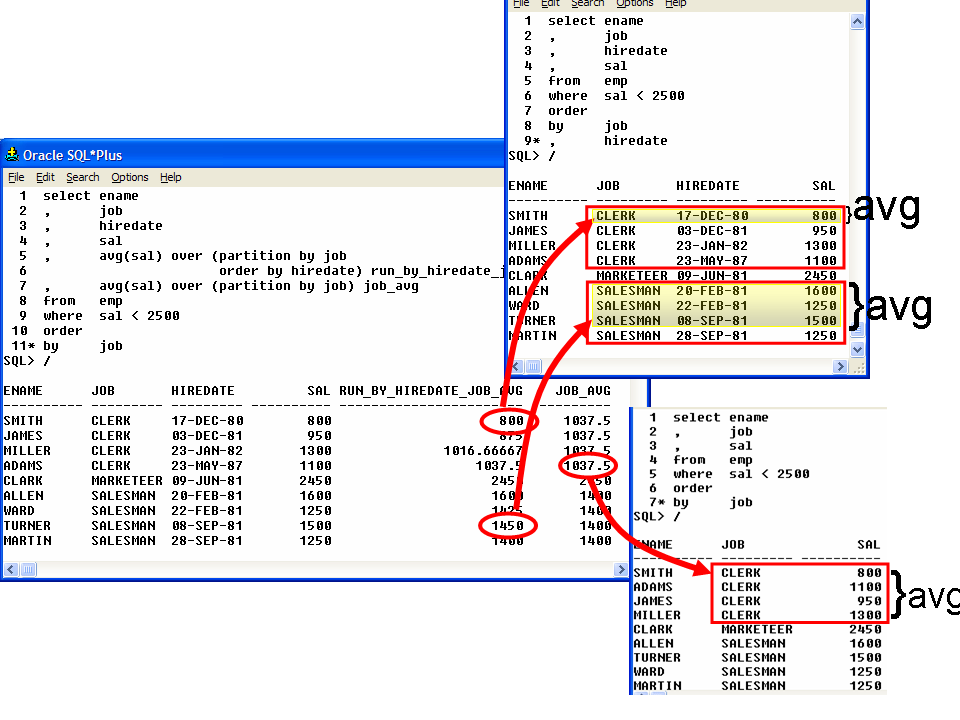960x720 pixels.
Task: Open the Options menu in the top-right window
Action: (634, 4)
